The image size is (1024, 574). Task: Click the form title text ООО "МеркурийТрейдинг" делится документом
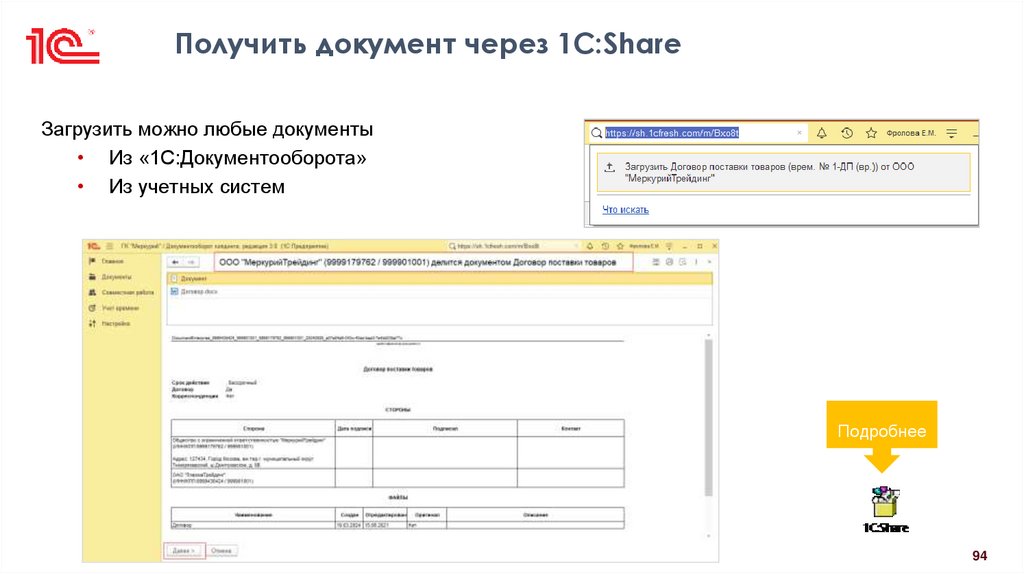(417, 263)
